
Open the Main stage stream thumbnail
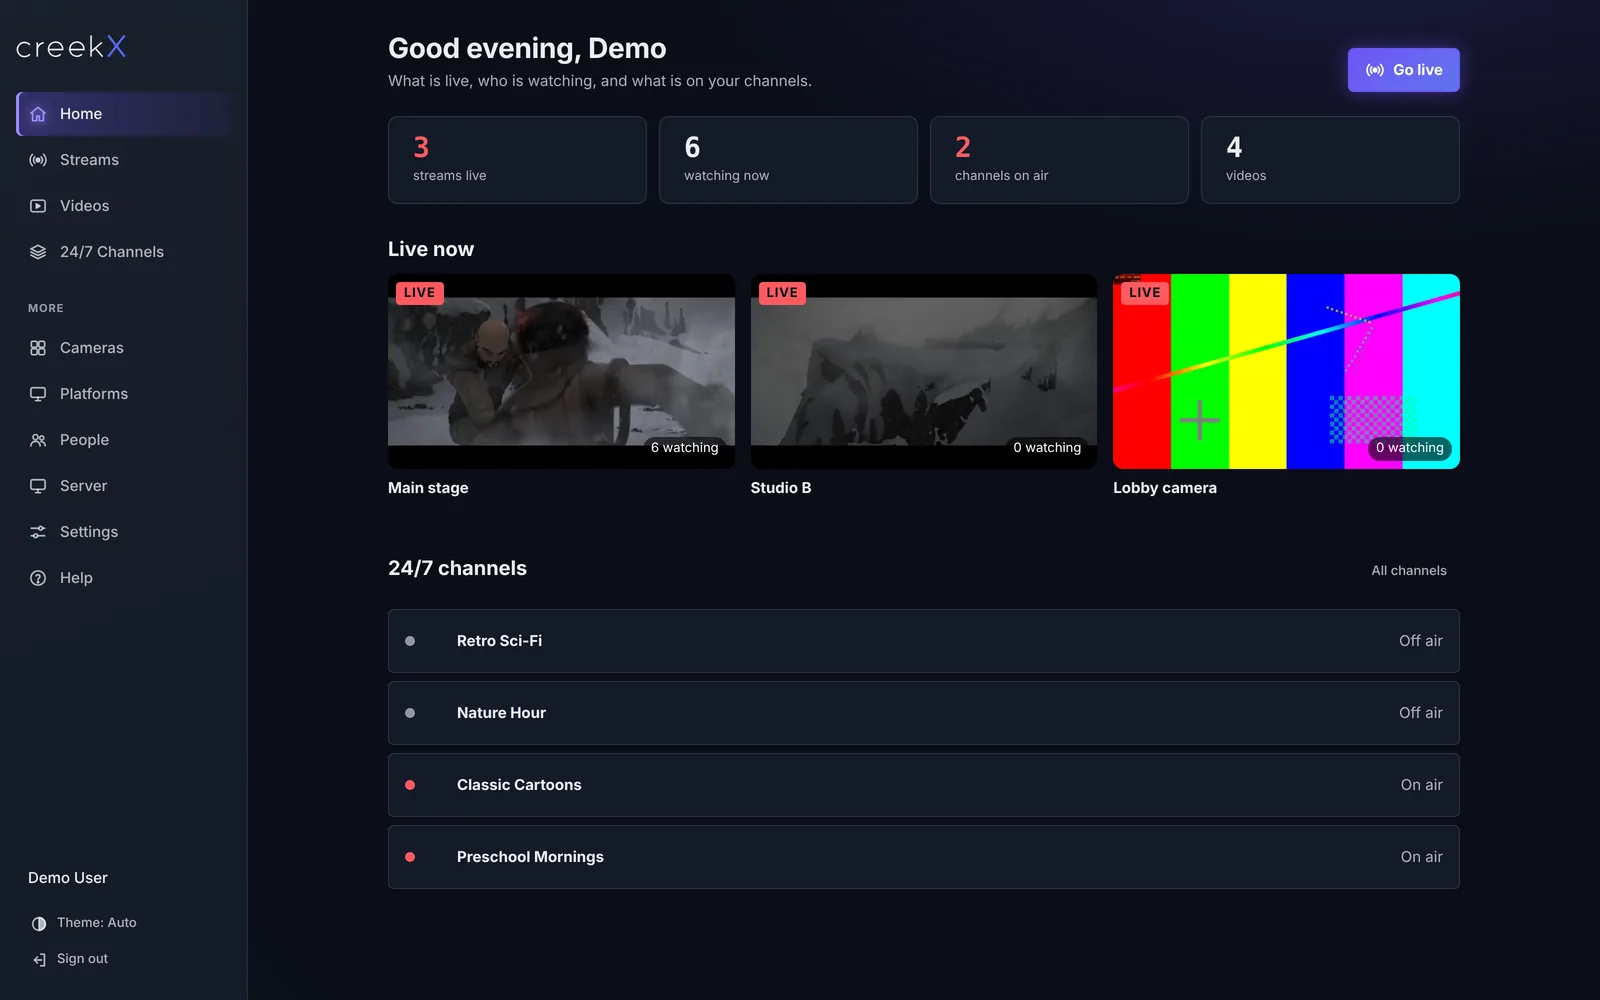(x=561, y=371)
